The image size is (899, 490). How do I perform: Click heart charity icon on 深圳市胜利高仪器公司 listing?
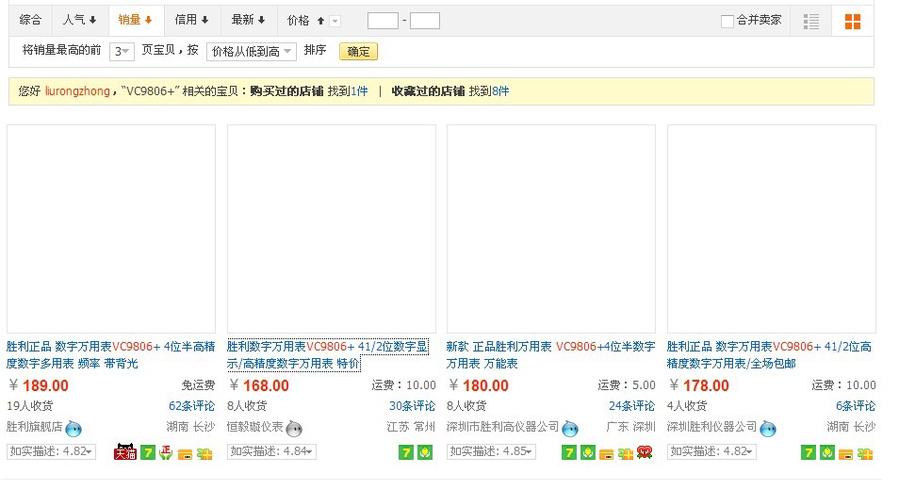[645, 453]
